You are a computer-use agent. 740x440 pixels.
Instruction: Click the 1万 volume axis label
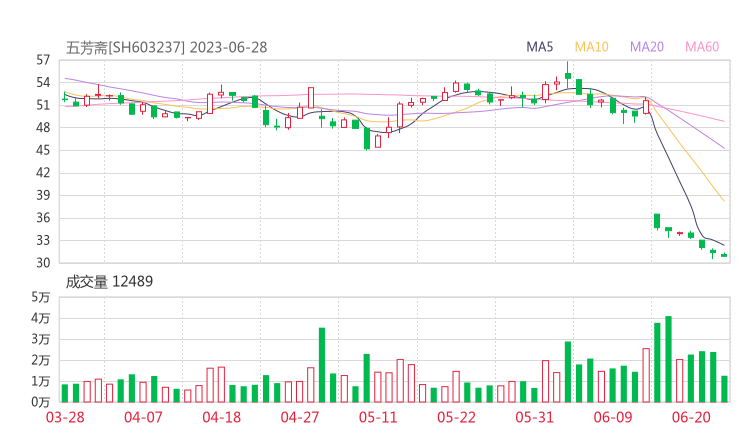coord(41,381)
